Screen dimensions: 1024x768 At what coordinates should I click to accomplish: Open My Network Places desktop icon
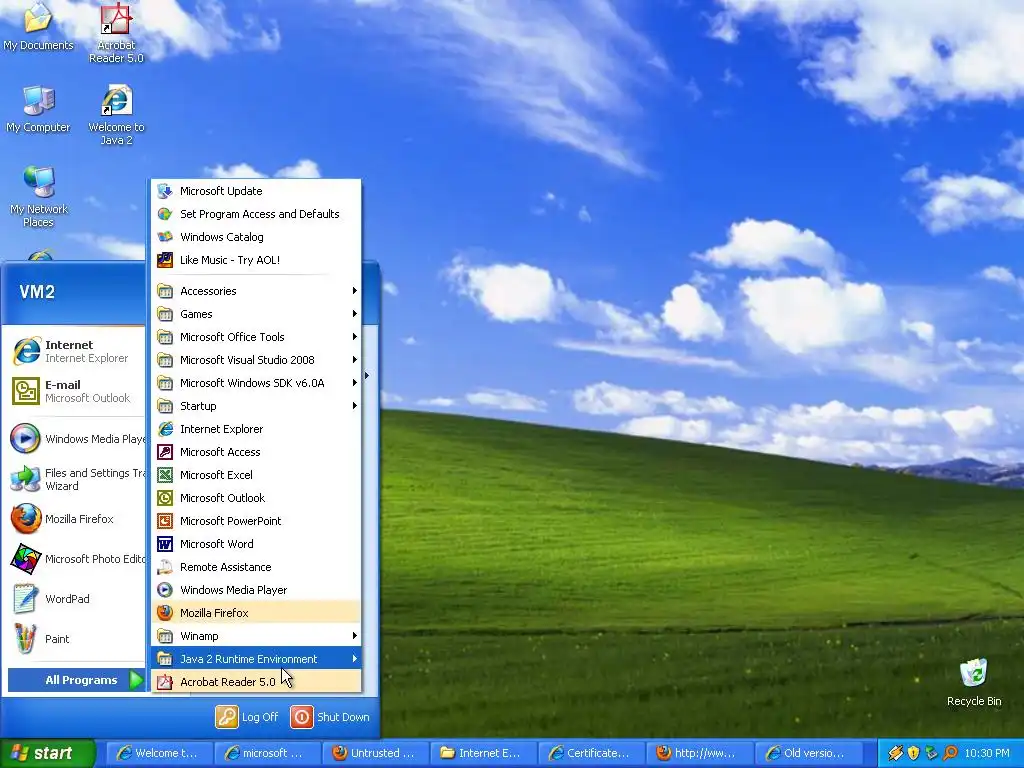pos(39,196)
